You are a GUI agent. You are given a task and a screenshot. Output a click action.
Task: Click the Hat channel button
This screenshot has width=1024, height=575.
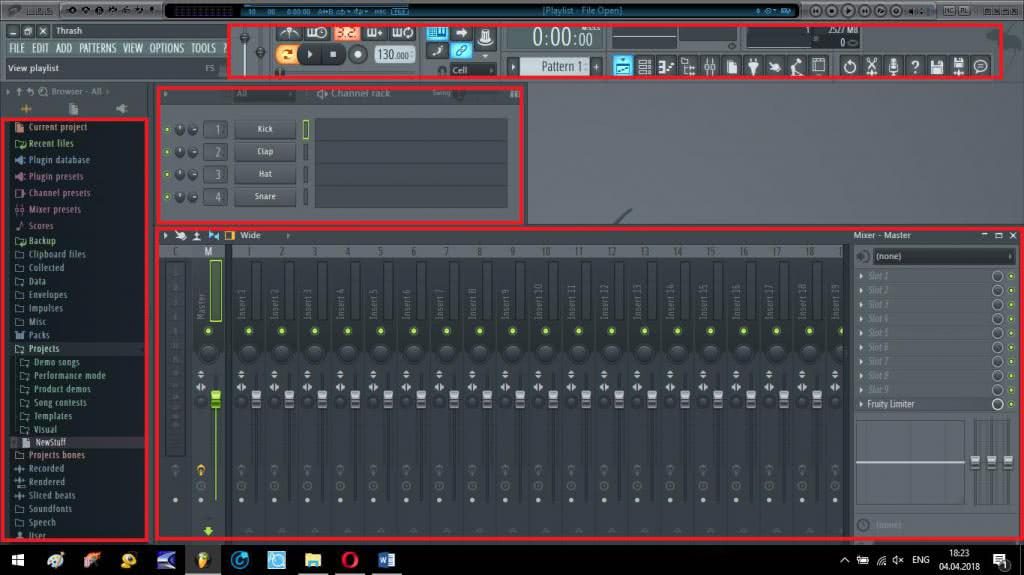pyautogui.click(x=265, y=174)
